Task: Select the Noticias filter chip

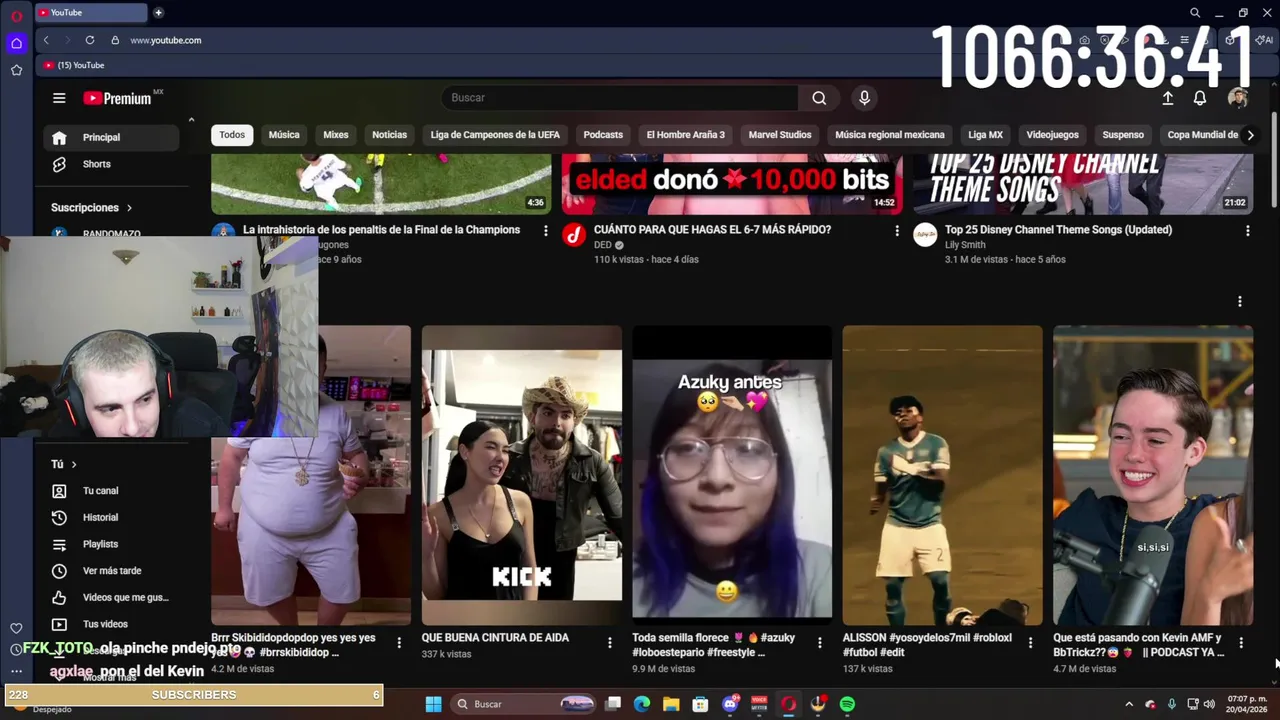Action: tap(390, 135)
